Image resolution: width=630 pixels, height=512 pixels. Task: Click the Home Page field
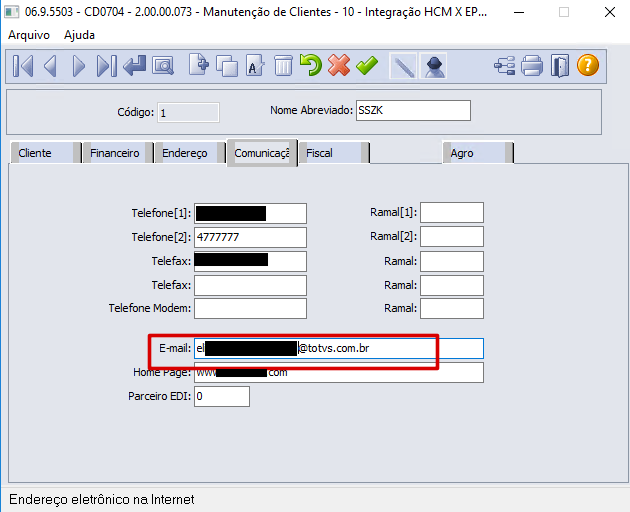coord(339,373)
